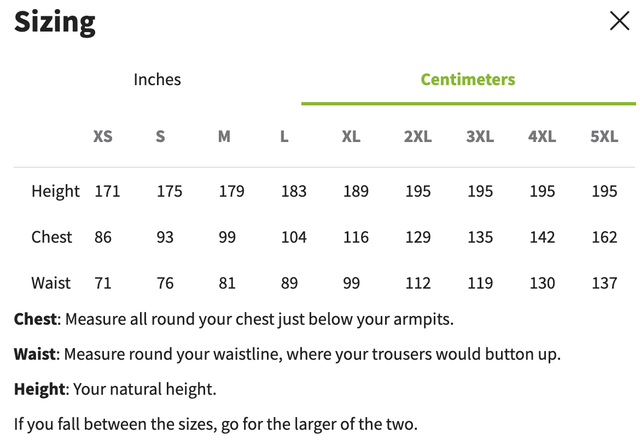Click the XL size column header
The height and width of the screenshot is (446, 640).
[351, 136]
